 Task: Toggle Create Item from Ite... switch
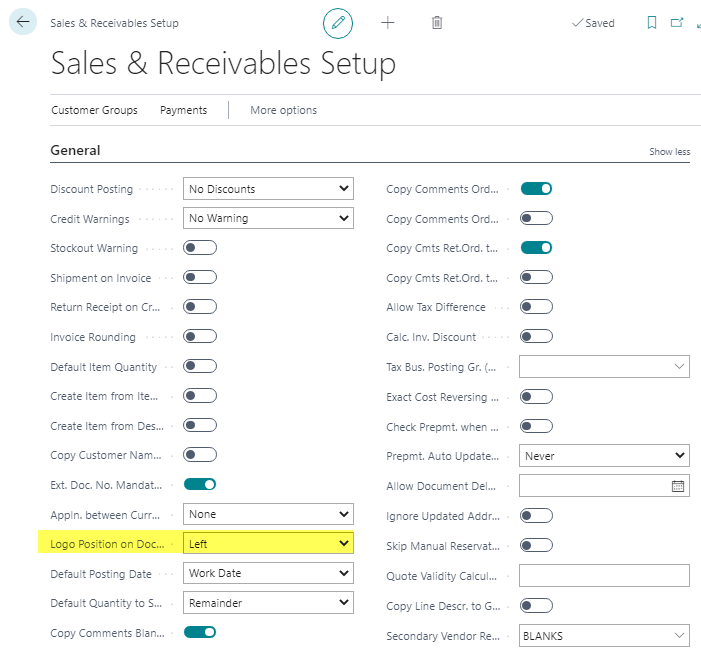tap(200, 396)
